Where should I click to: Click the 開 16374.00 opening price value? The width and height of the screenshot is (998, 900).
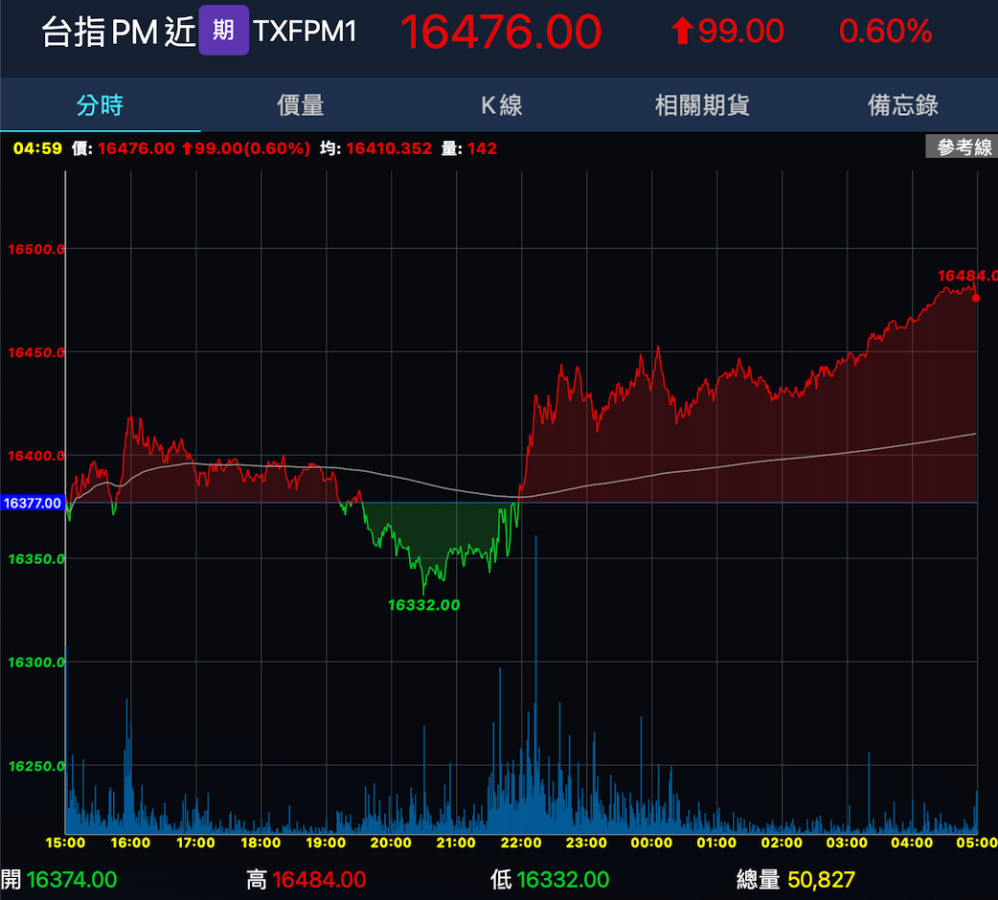point(71,880)
